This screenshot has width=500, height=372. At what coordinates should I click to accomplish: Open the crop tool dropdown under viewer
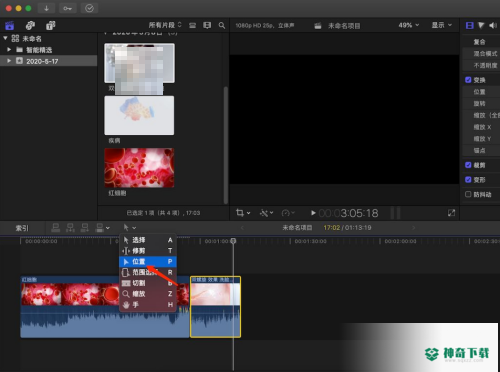click(x=243, y=213)
